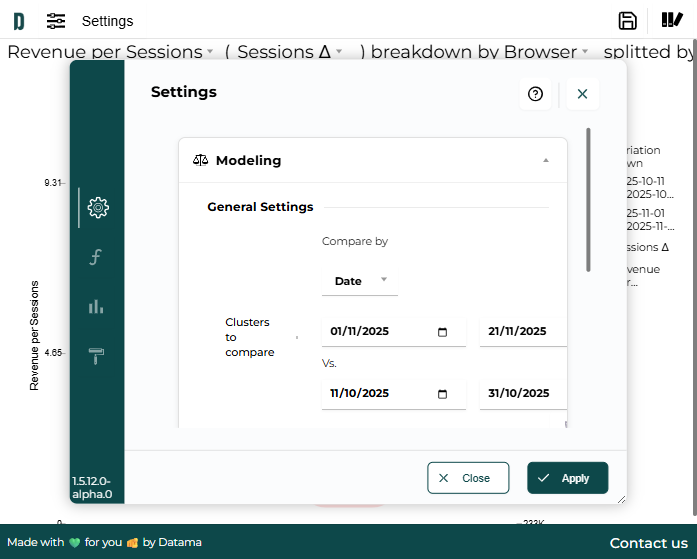Image resolution: width=697 pixels, height=559 pixels.
Task: Switch to the bar chart sidebar tab
Action: tap(96, 307)
